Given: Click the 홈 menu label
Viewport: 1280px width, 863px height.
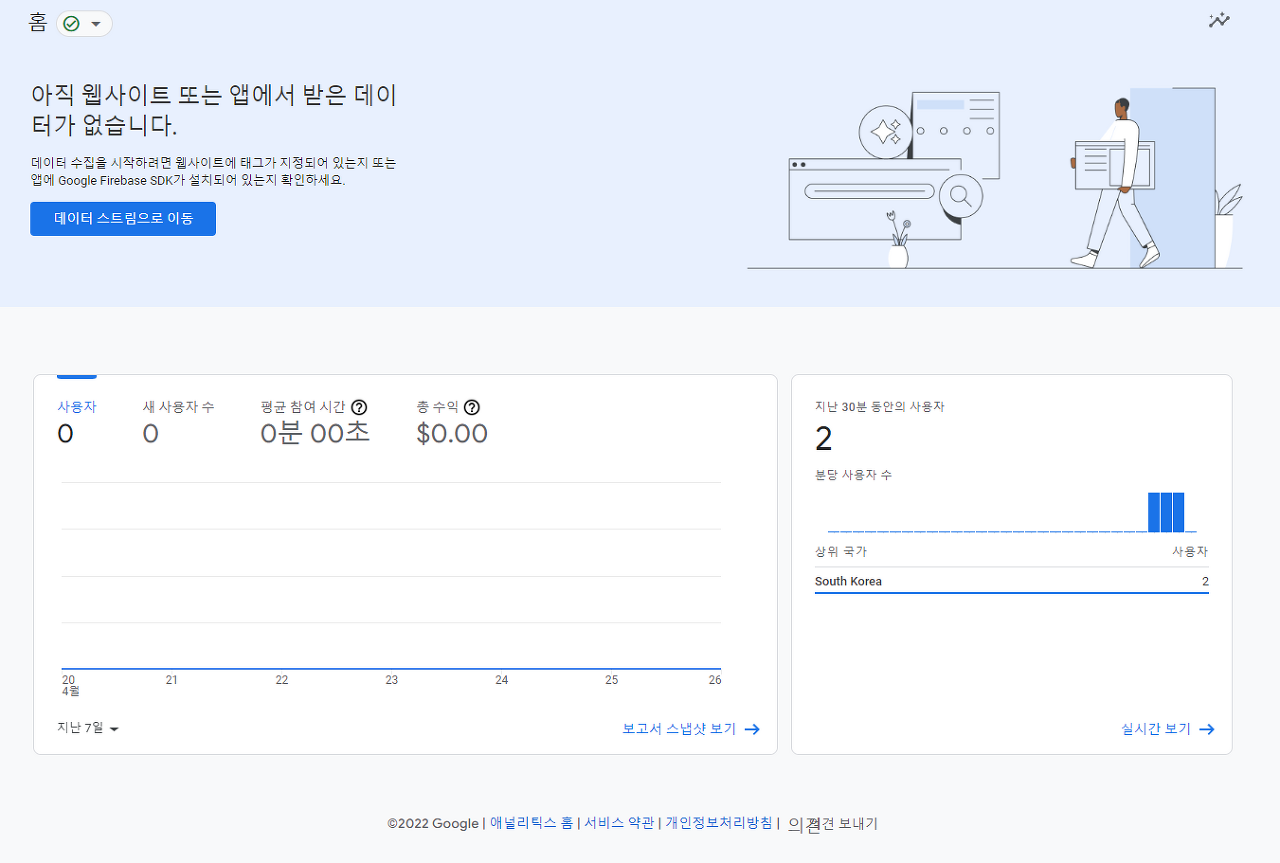Looking at the screenshot, I should click(x=37, y=22).
